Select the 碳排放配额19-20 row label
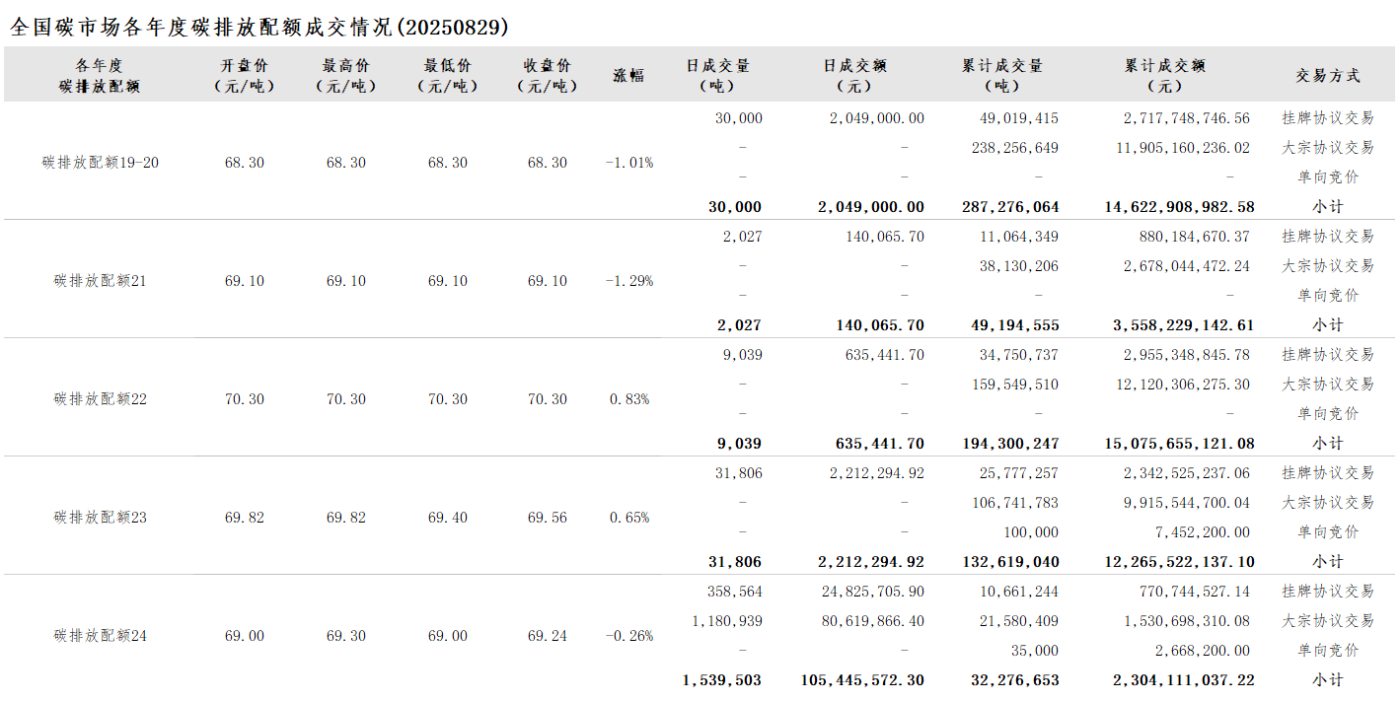The height and width of the screenshot is (701, 1400). (100, 162)
